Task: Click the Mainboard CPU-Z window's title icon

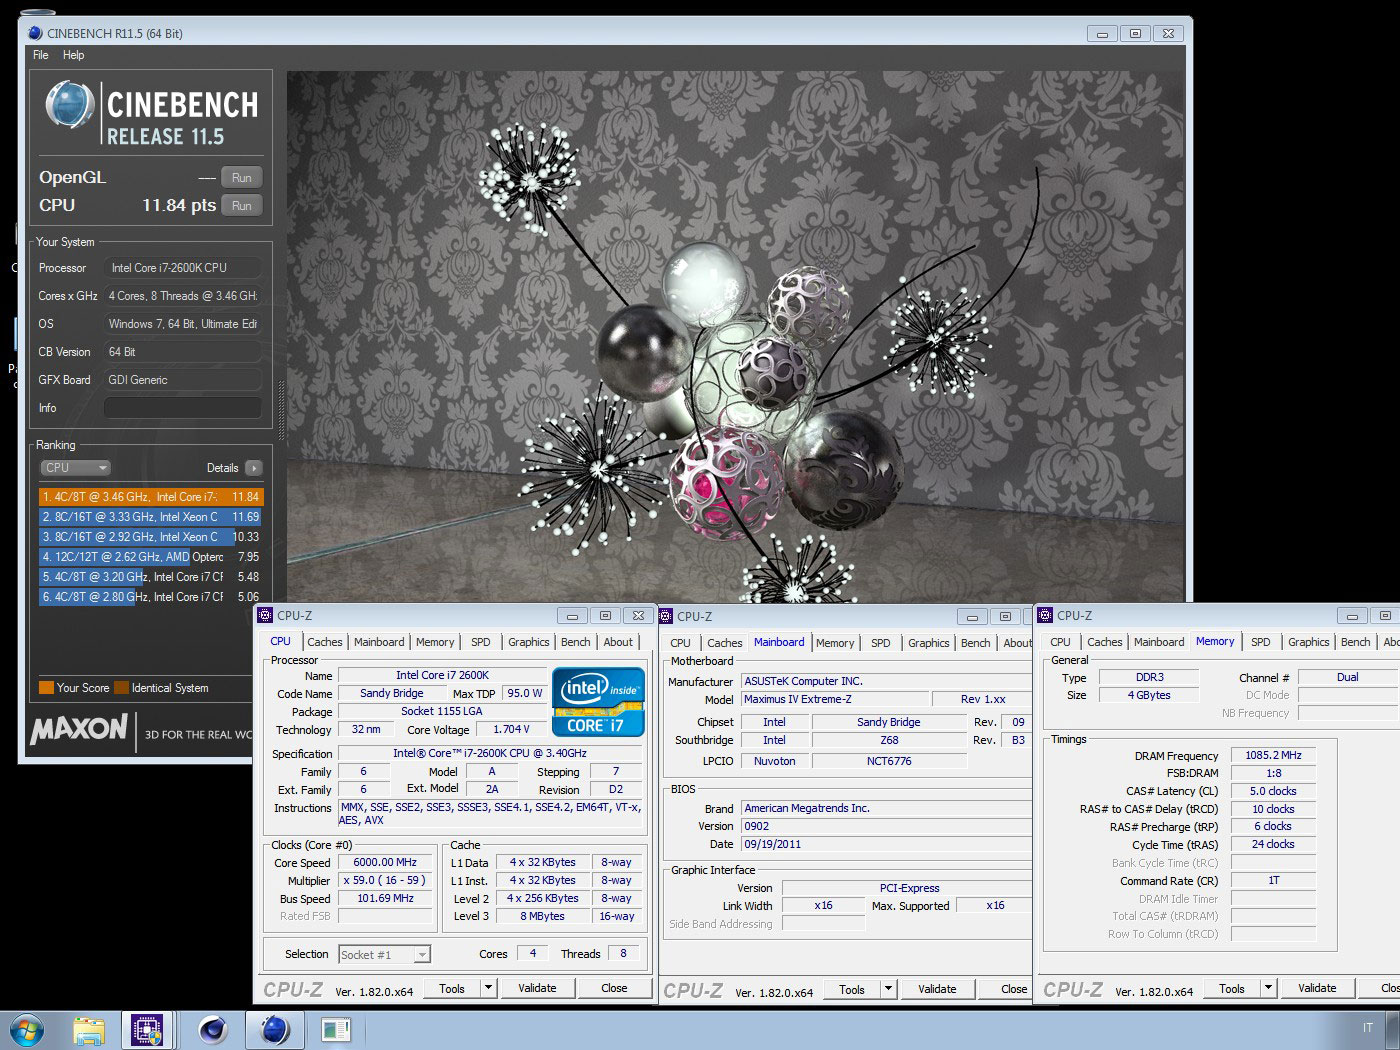Action: point(665,616)
